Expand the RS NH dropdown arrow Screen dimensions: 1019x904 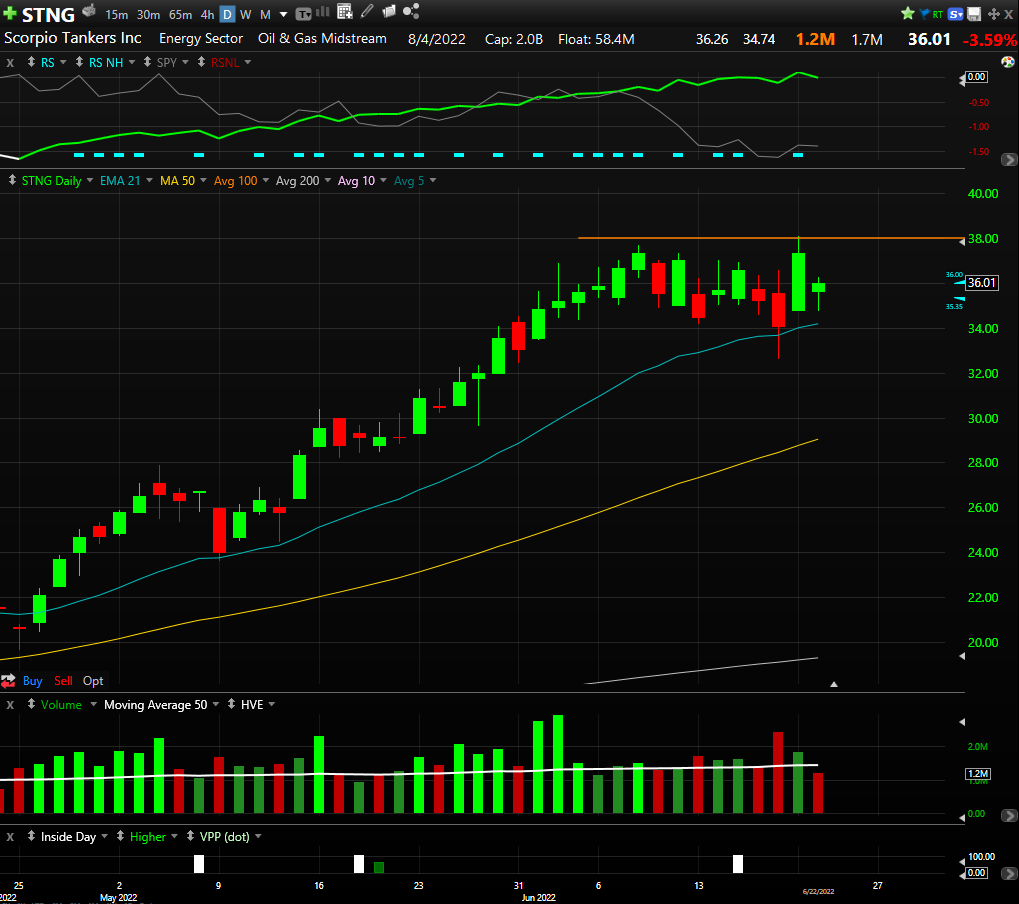pos(132,62)
